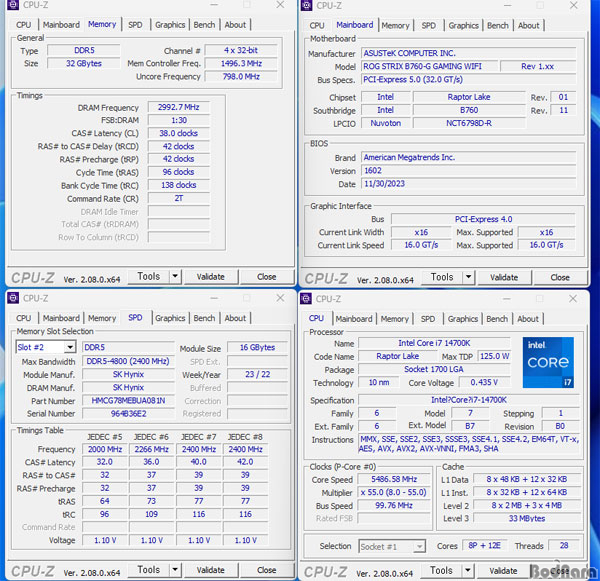Open Bench tab in SPD window
Image resolution: width=600 pixels, height=581 pixels.
tap(204, 318)
